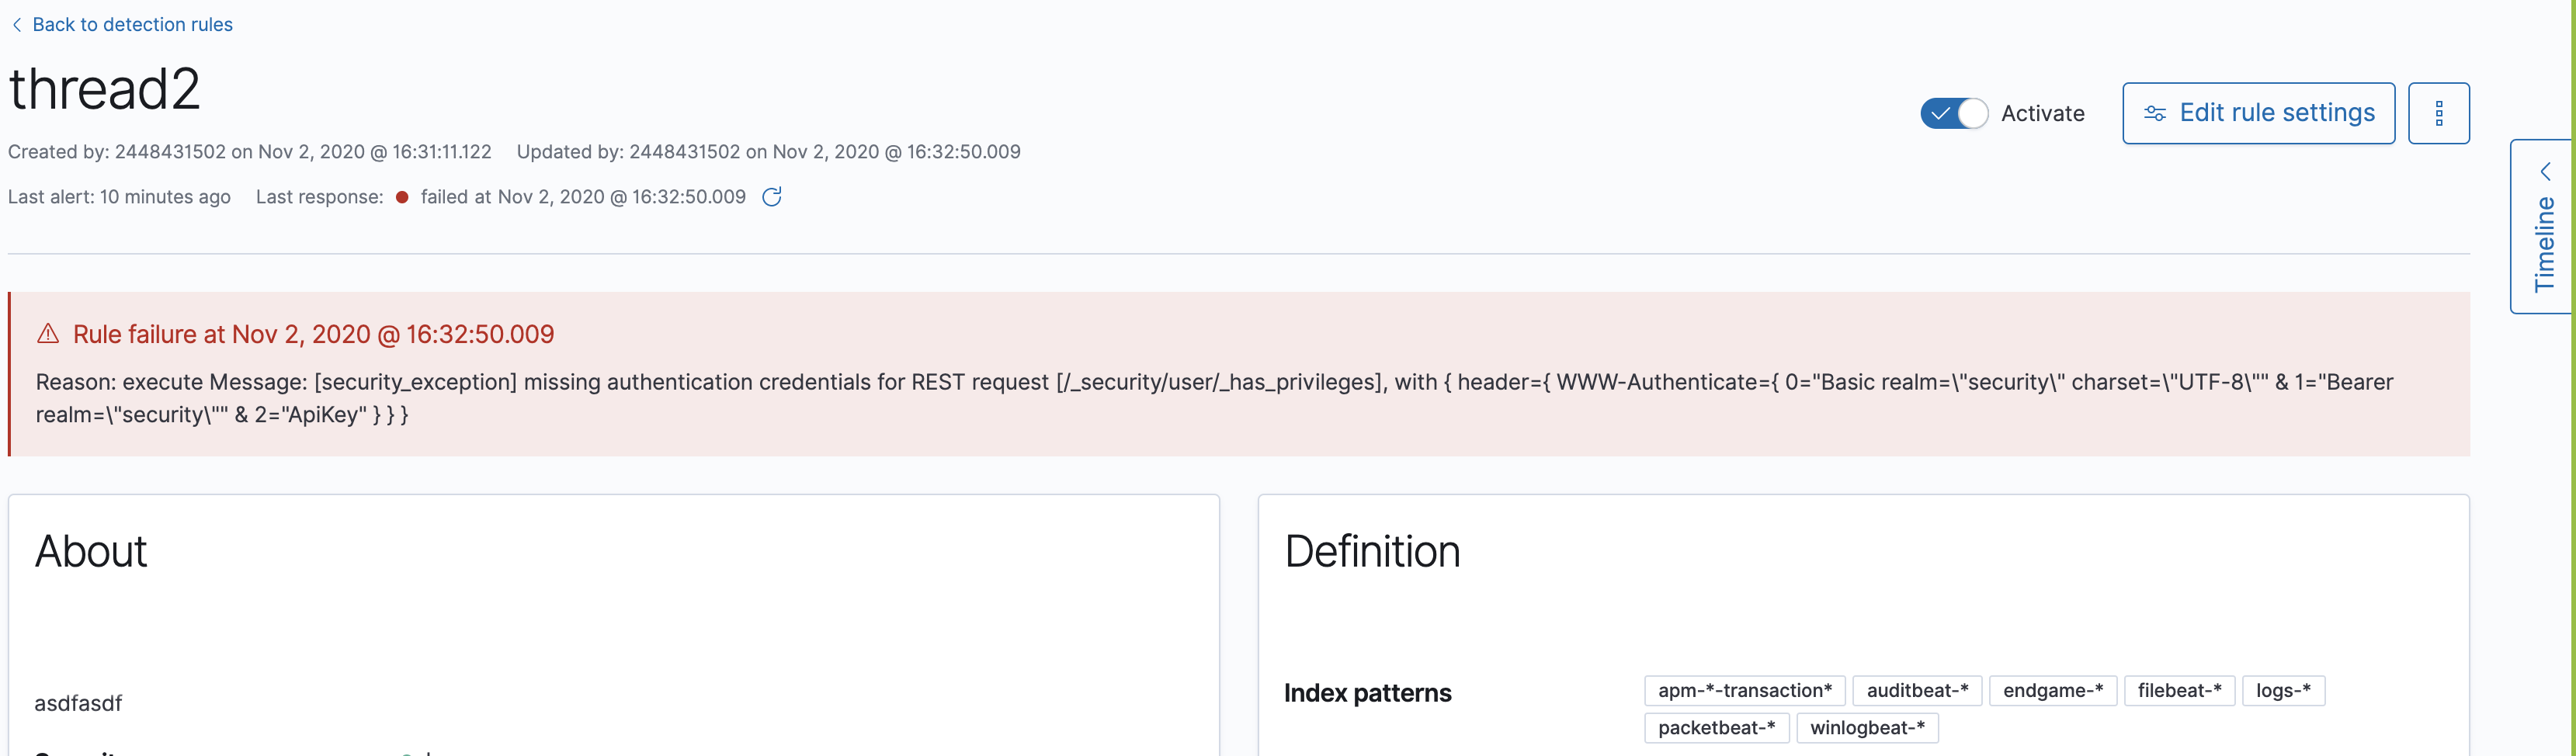Open Edit rule settings

coord(2258,113)
